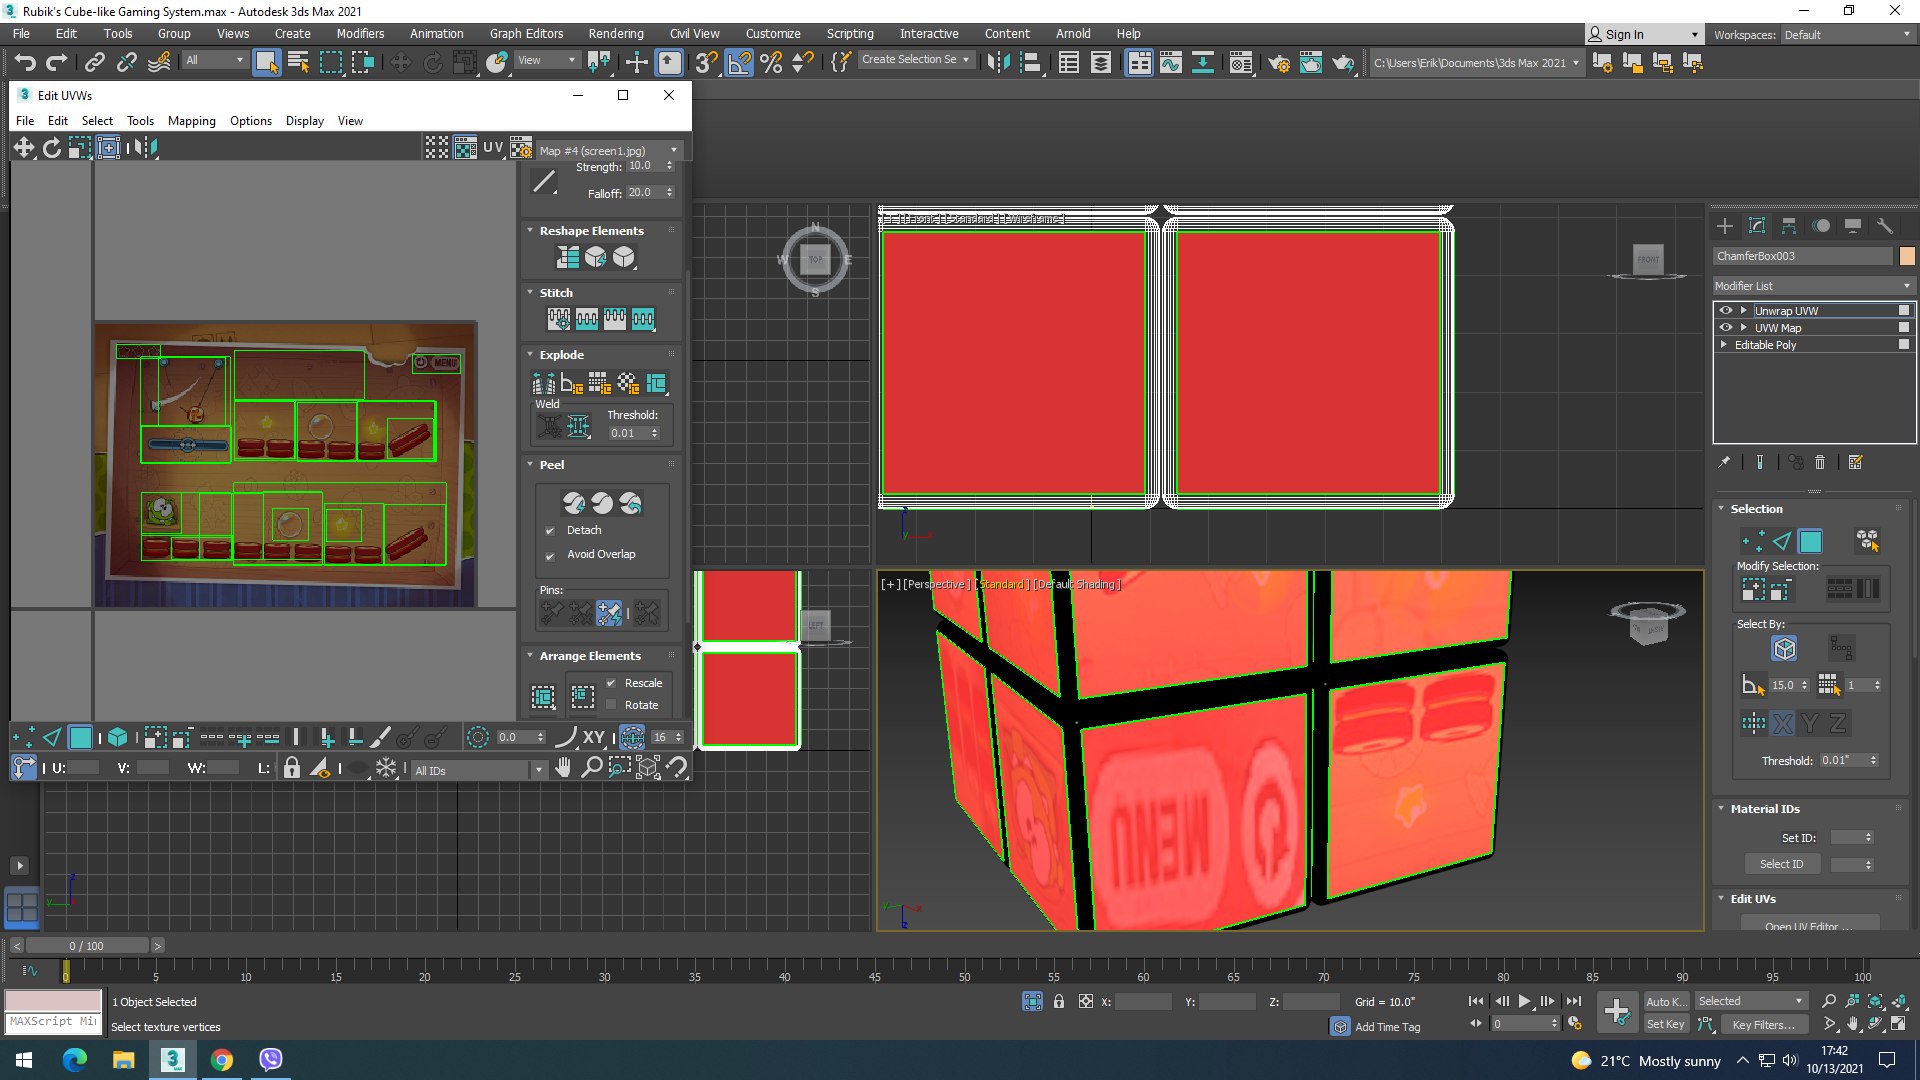Click the Quick Peel icon

[574, 503]
